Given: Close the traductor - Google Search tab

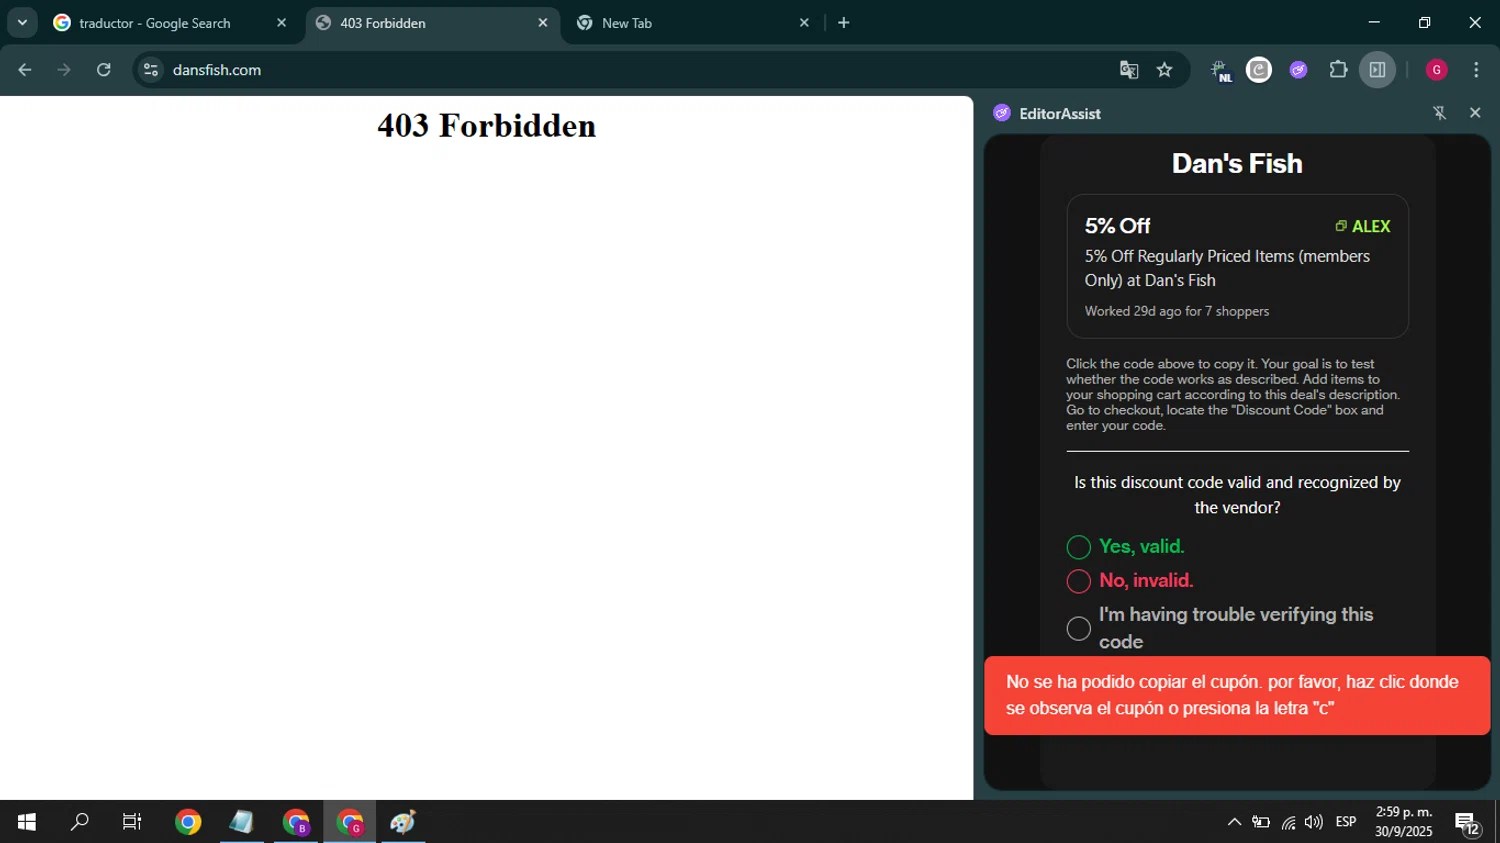Looking at the screenshot, I should tap(281, 23).
